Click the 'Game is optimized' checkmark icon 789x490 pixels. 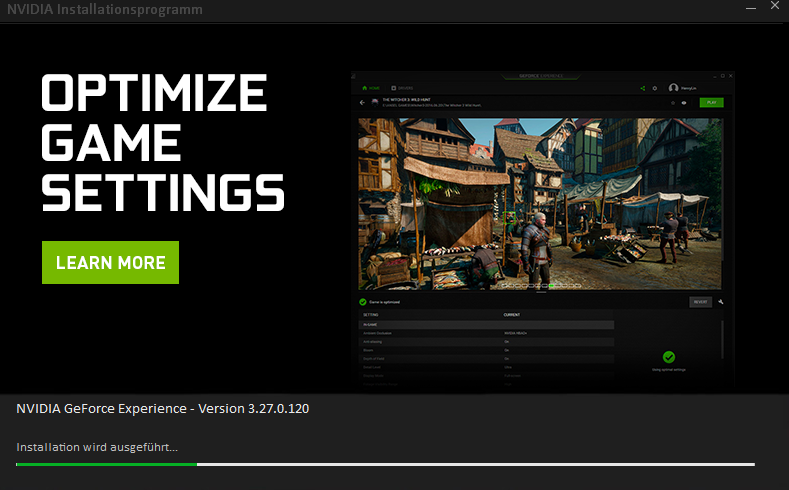coord(363,302)
